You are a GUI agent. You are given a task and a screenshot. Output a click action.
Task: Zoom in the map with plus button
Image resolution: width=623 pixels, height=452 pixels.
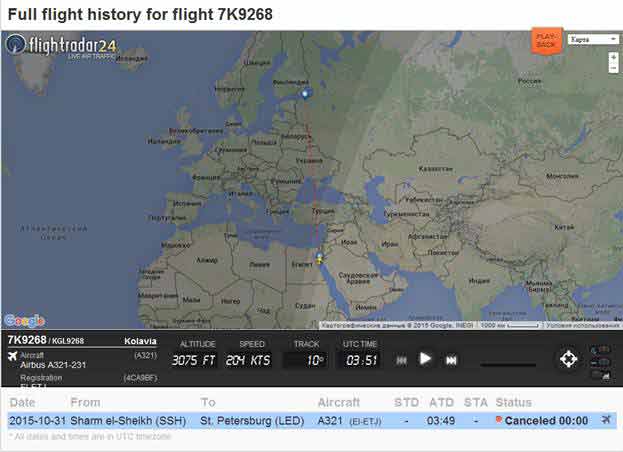tap(613, 57)
